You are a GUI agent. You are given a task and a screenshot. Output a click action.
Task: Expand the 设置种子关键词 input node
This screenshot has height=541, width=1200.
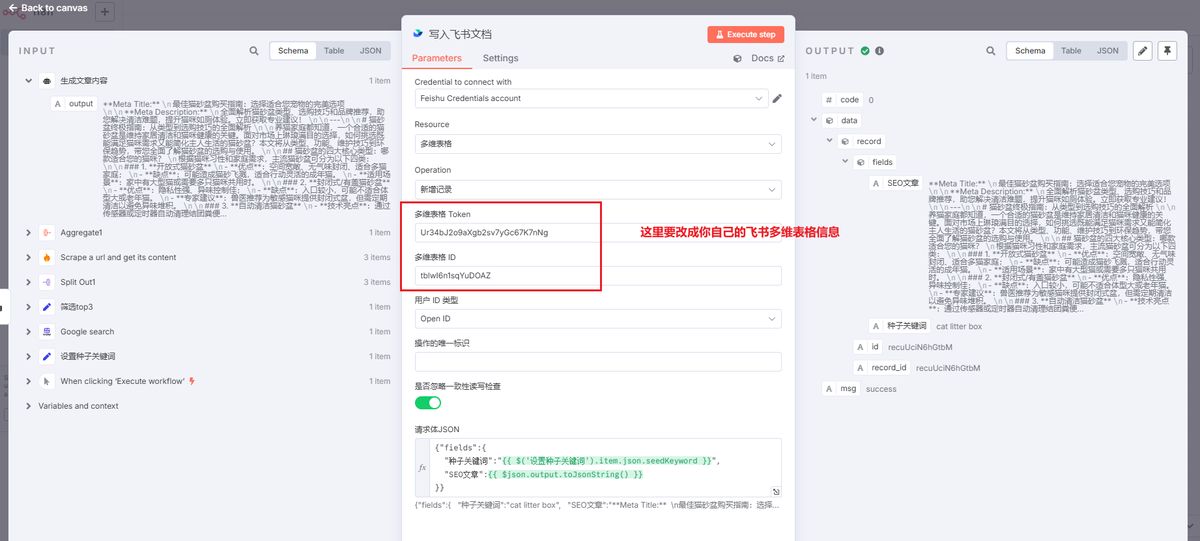pos(28,356)
